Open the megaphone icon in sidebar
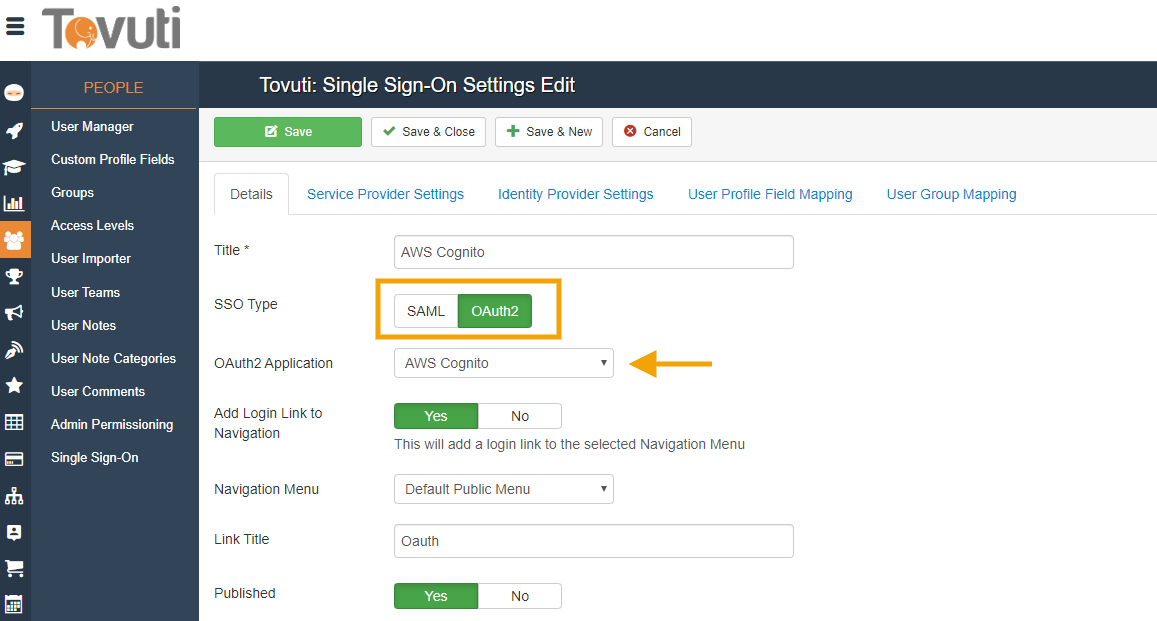The height and width of the screenshot is (621, 1157). (15, 313)
